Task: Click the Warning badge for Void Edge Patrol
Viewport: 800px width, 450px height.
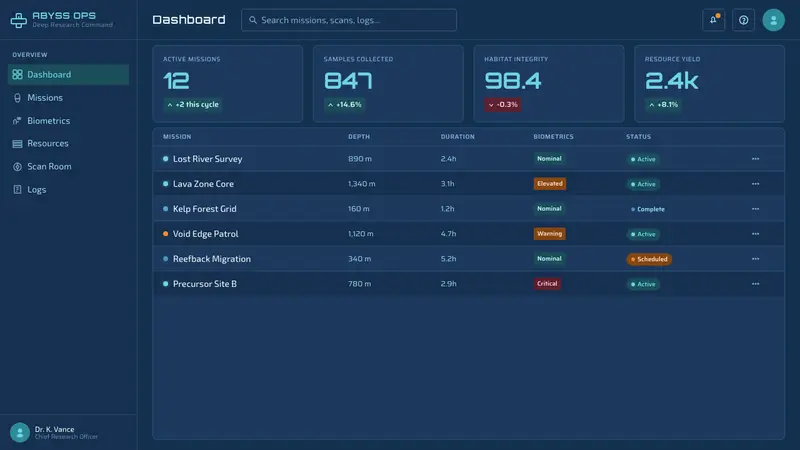Action: [x=549, y=234]
